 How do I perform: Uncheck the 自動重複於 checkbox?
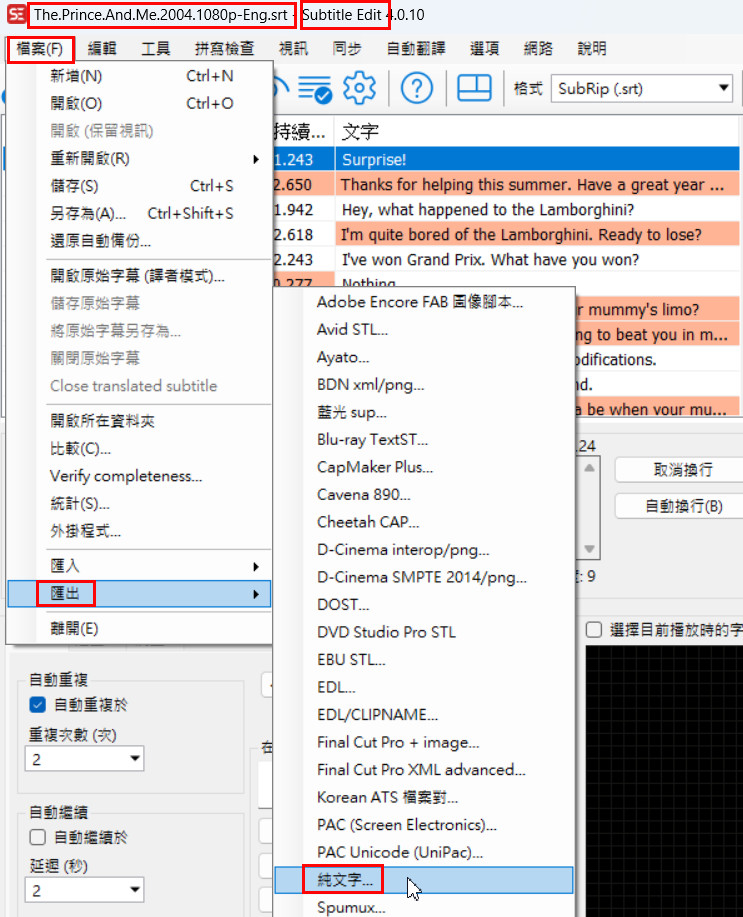pyautogui.click(x=38, y=704)
